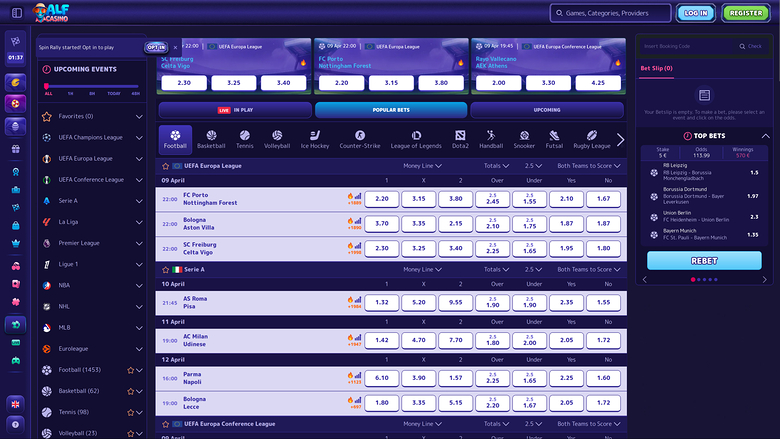Open the crown sidebar icon
Screen dimensions: 780x439
[16, 243]
